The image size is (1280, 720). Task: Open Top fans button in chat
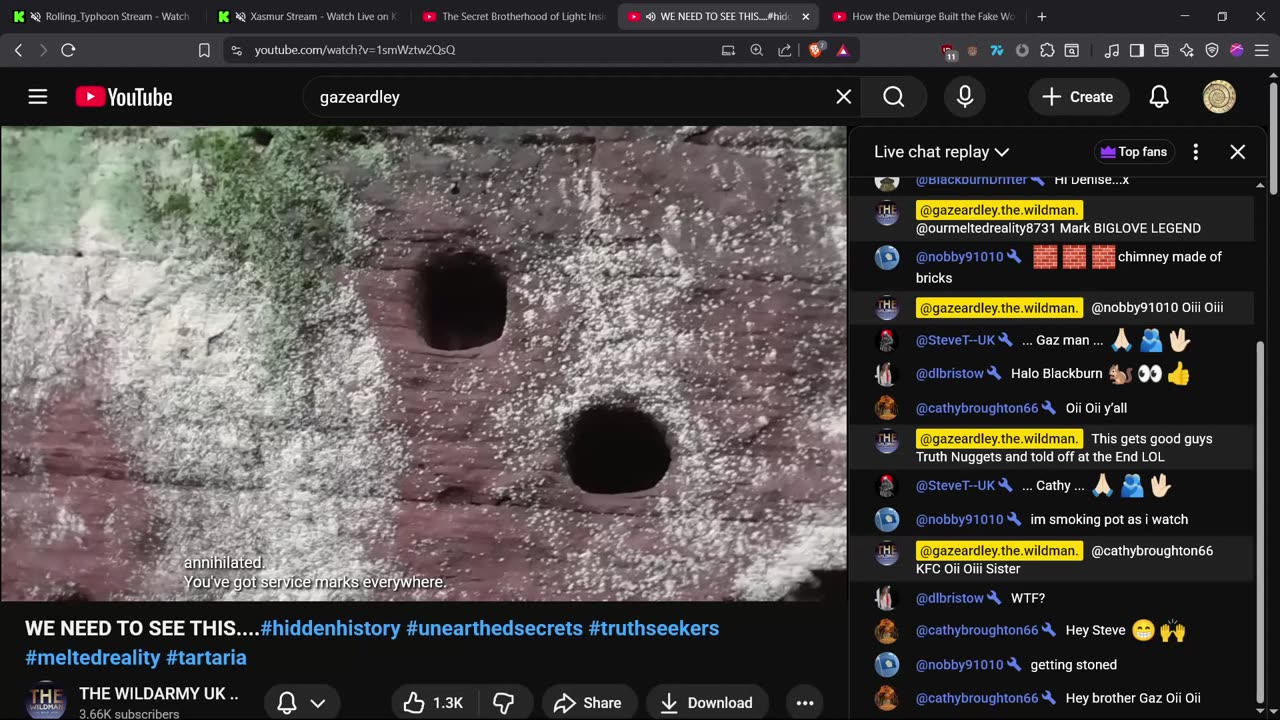click(x=1133, y=152)
